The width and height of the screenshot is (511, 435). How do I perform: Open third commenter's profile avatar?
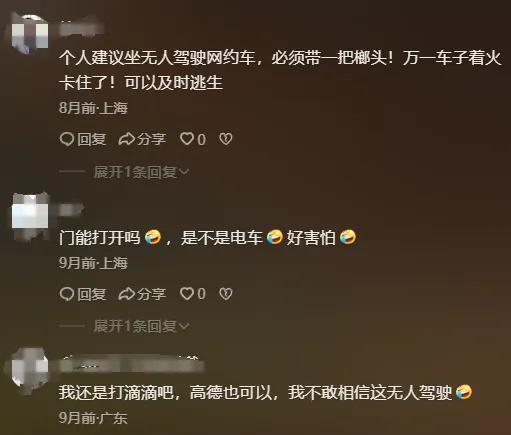click(x=30, y=367)
